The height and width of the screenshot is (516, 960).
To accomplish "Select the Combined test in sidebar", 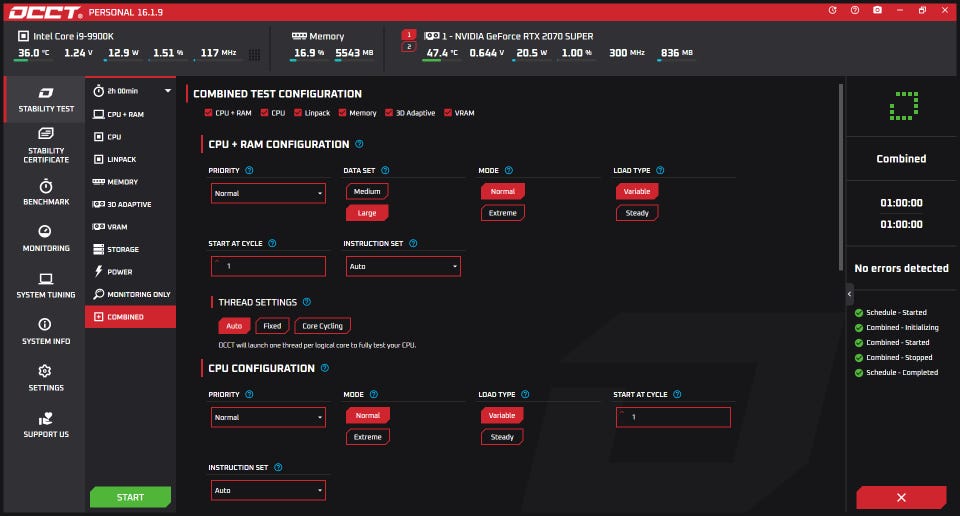I will 130,316.
